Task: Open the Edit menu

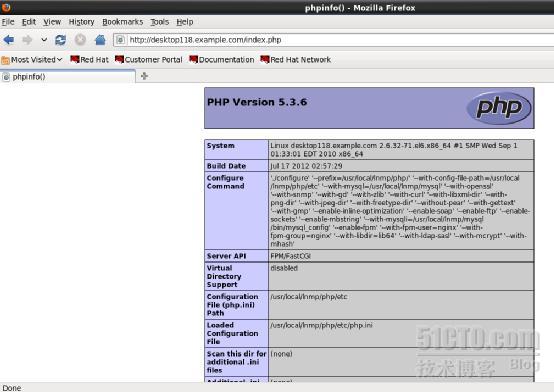Action: pyautogui.click(x=29, y=22)
